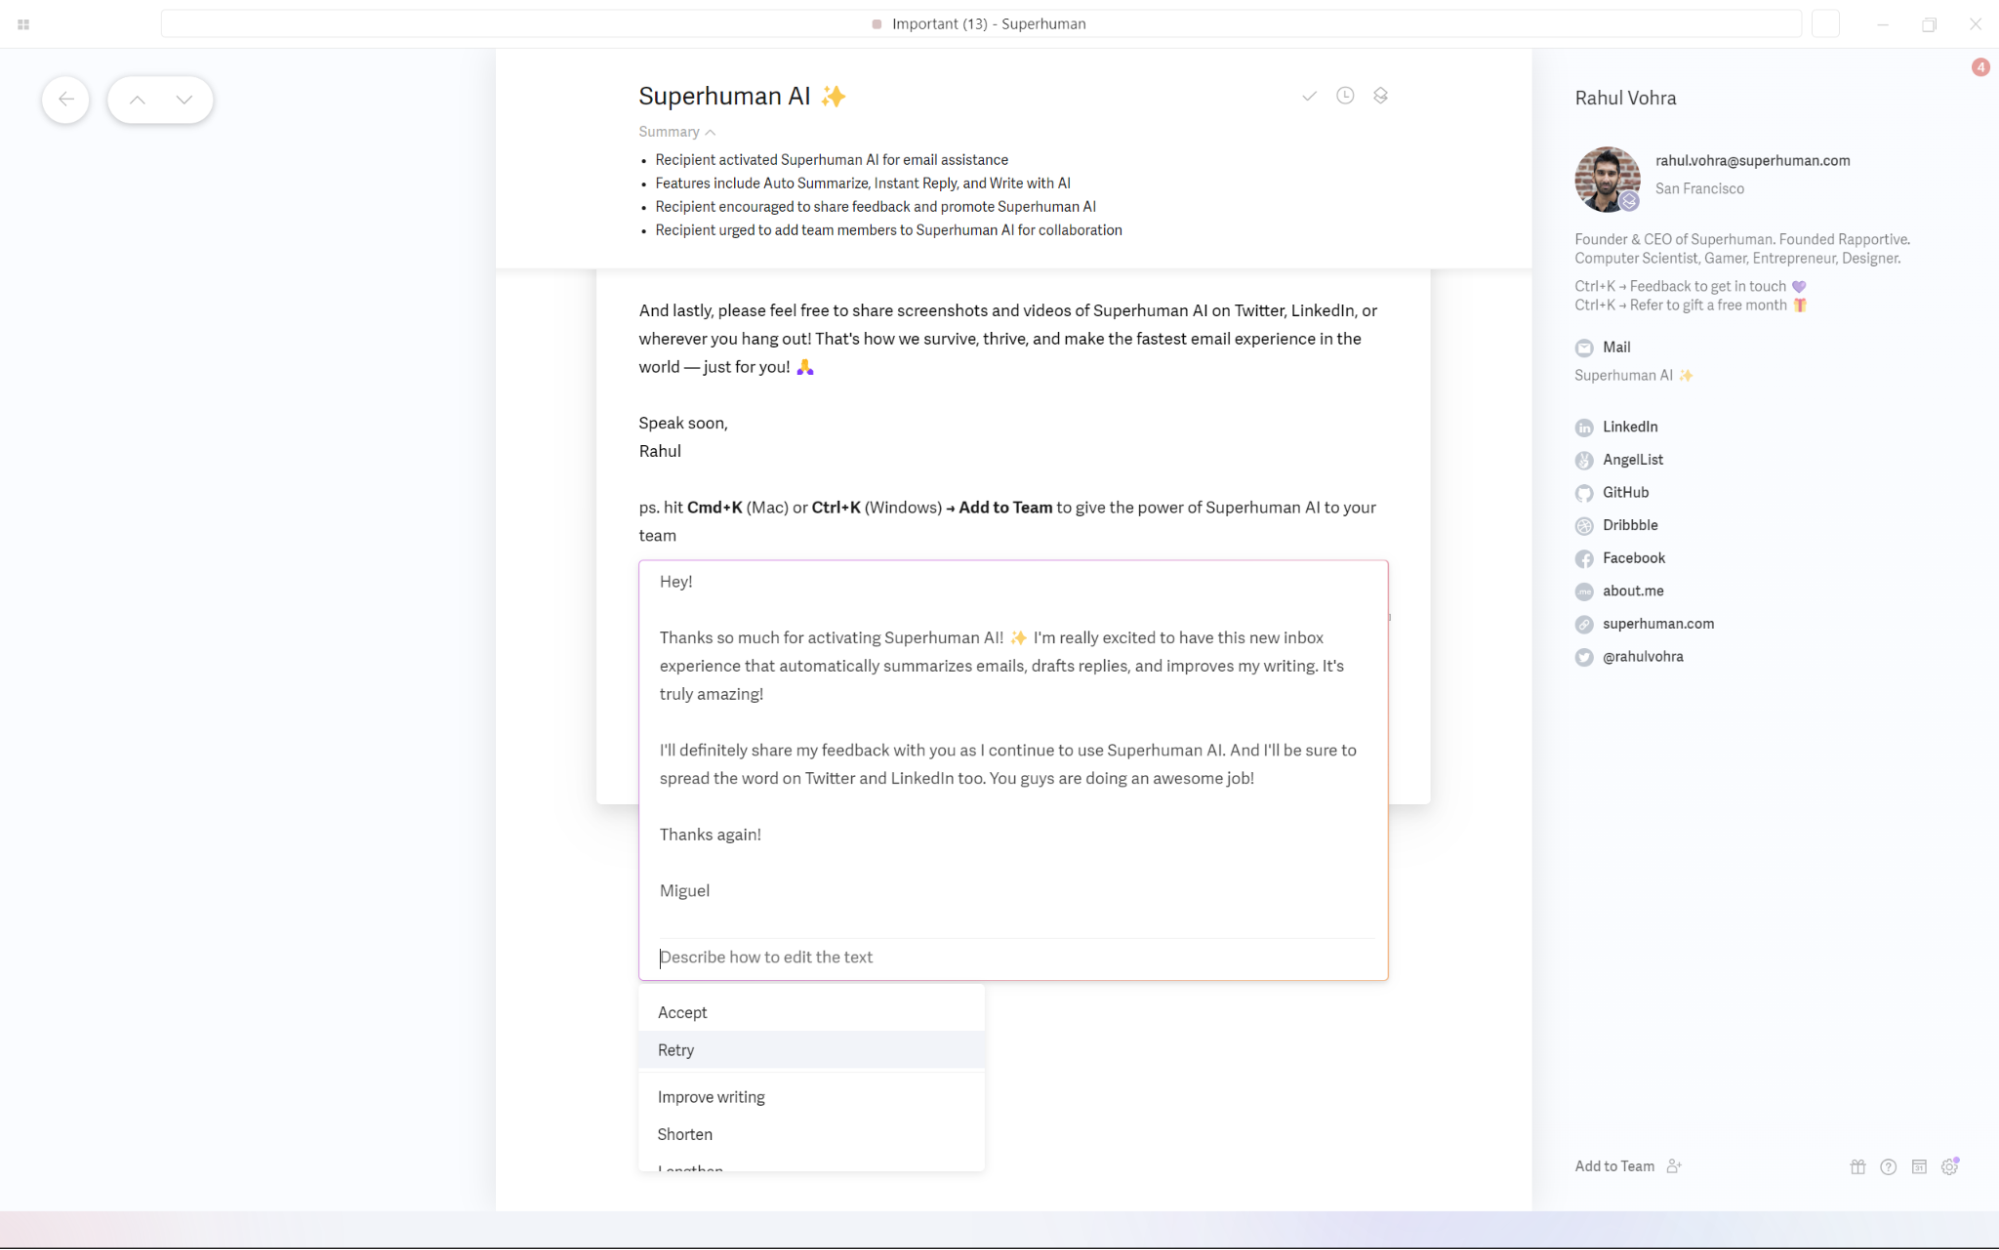Open the GitHub profile icon

[x=1584, y=493]
